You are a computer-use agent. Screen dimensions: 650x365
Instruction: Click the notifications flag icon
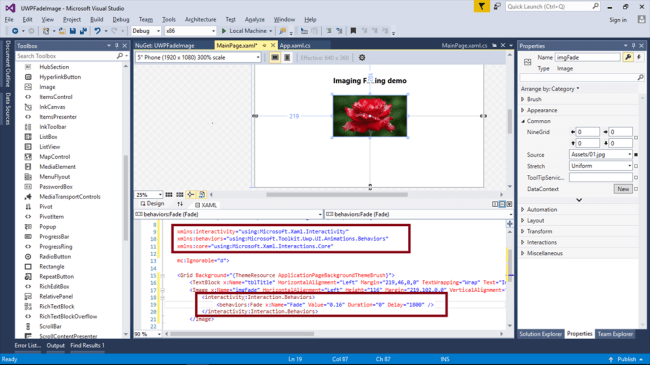click(482, 7)
